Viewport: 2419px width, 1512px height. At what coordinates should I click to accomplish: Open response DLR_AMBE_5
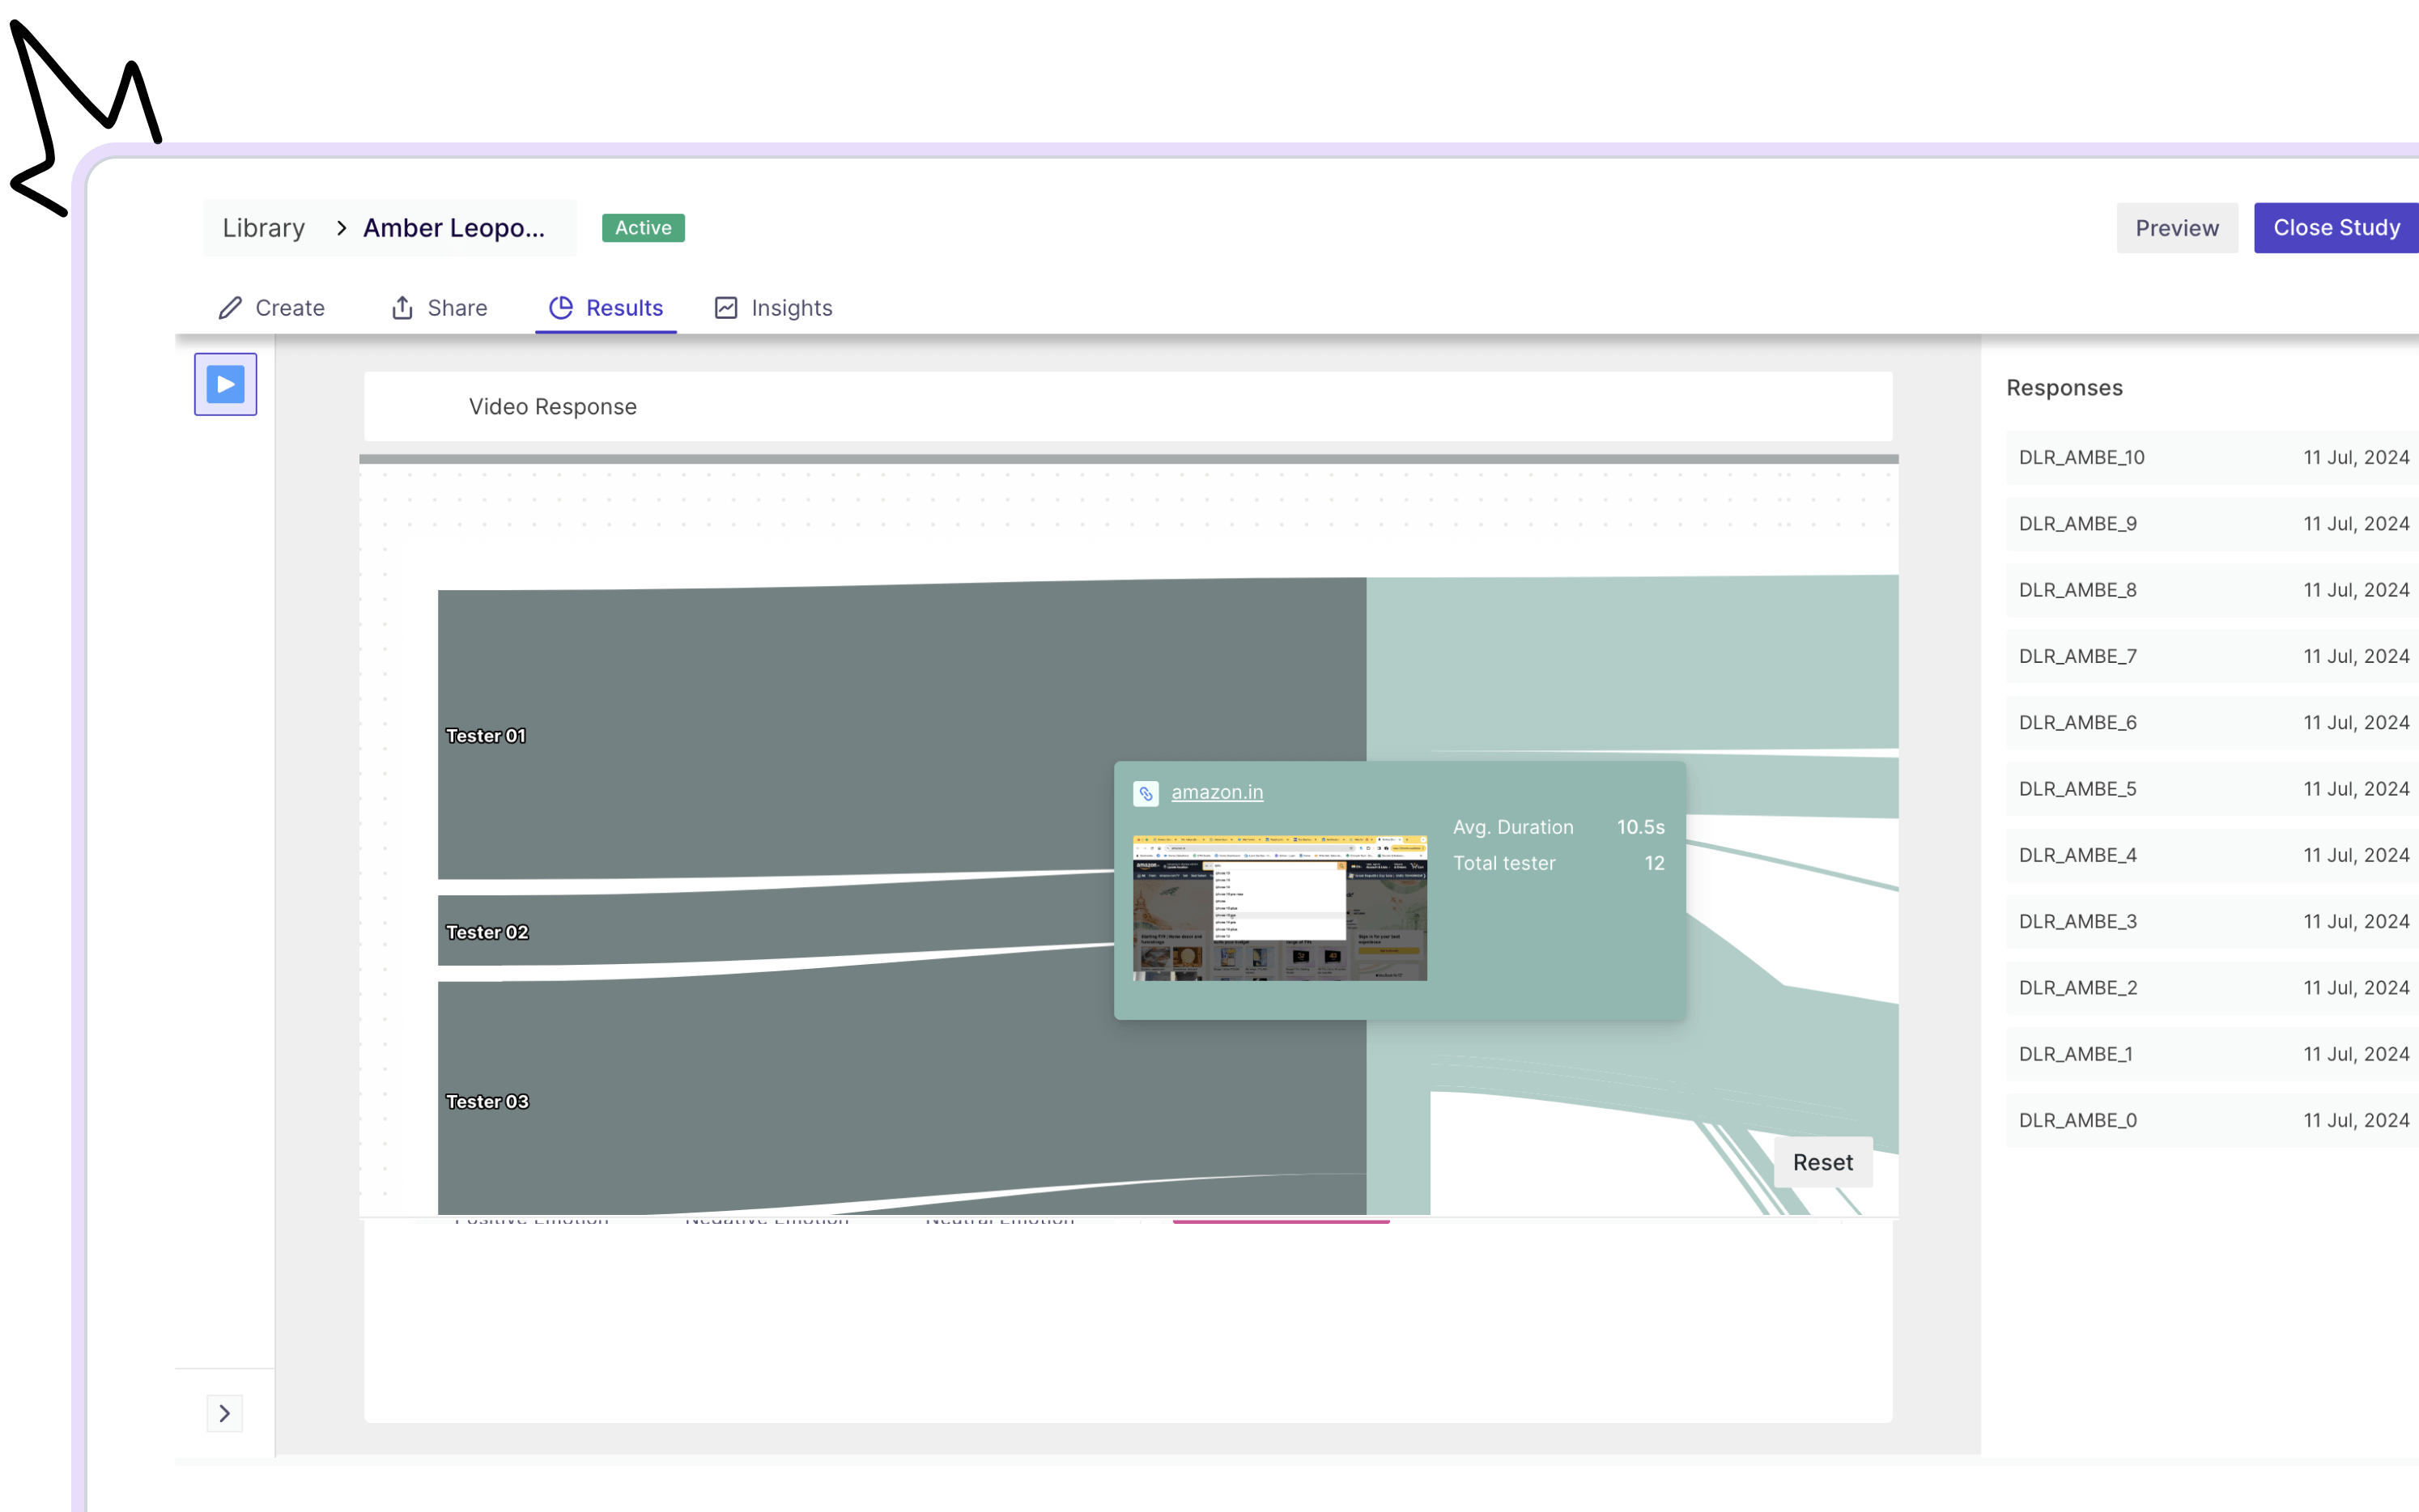point(2212,789)
